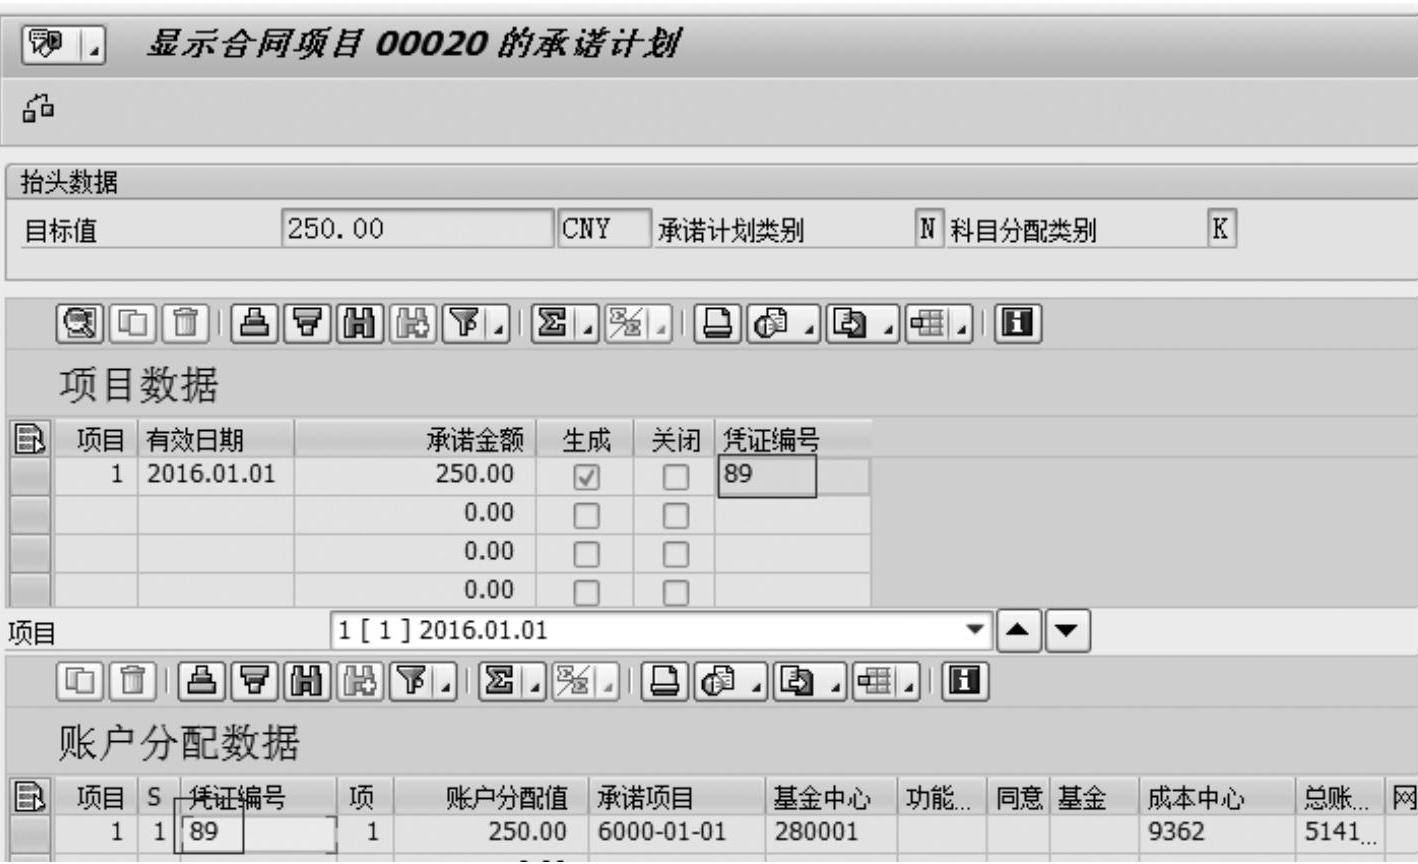Click 凭证编号 cell 89 in 账户分配数据 table
This screenshot has height=864, width=1418.
click(x=258, y=832)
